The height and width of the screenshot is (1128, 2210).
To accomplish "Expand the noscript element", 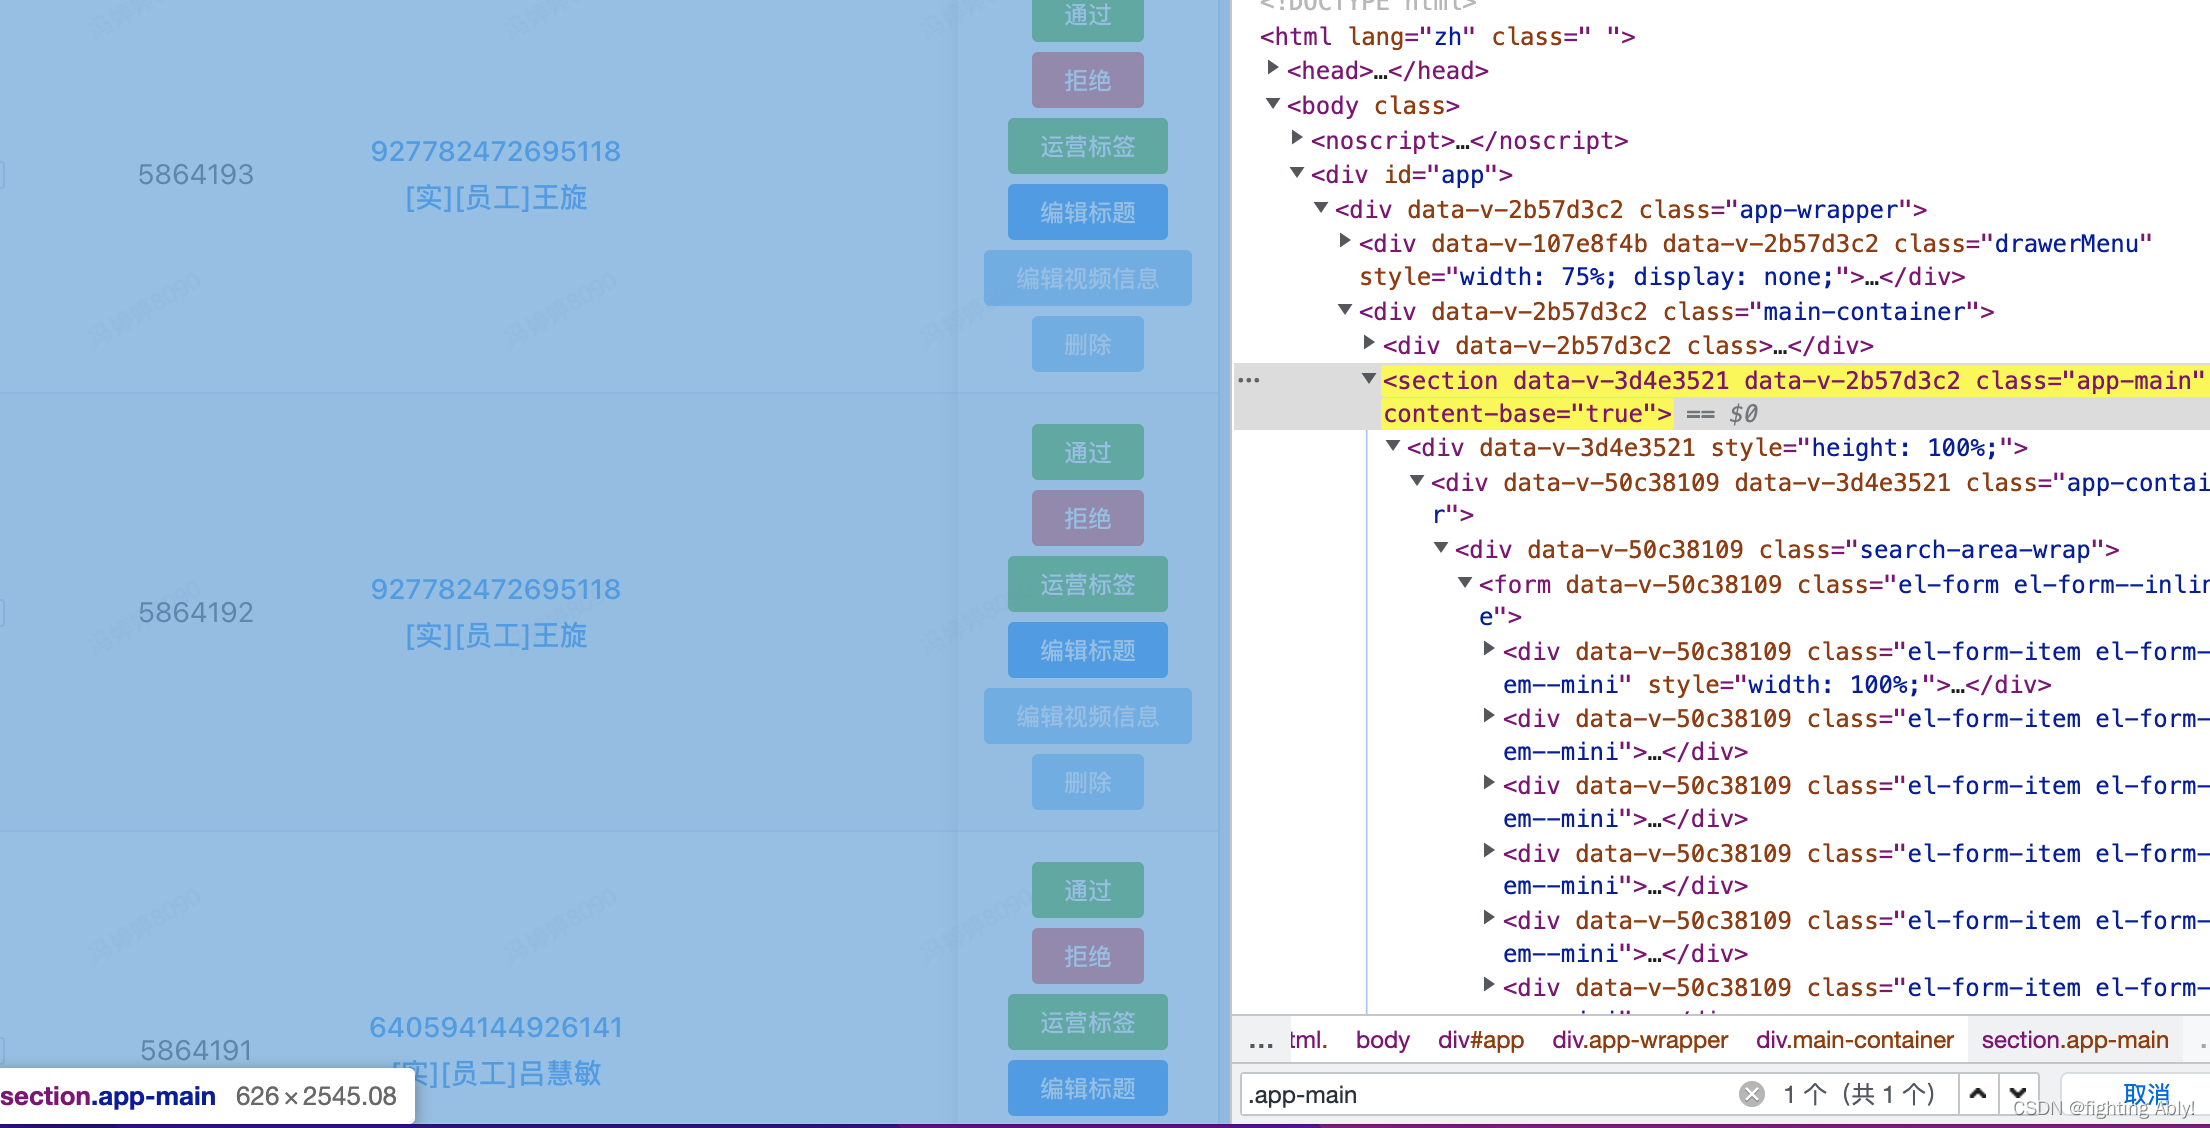I will 1297,137.
